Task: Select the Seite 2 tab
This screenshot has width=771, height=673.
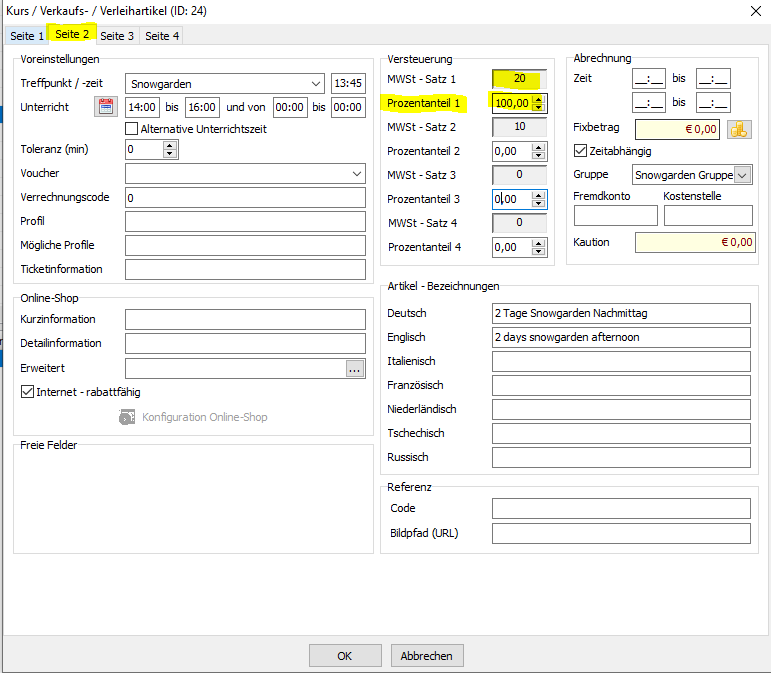Action: (72, 34)
